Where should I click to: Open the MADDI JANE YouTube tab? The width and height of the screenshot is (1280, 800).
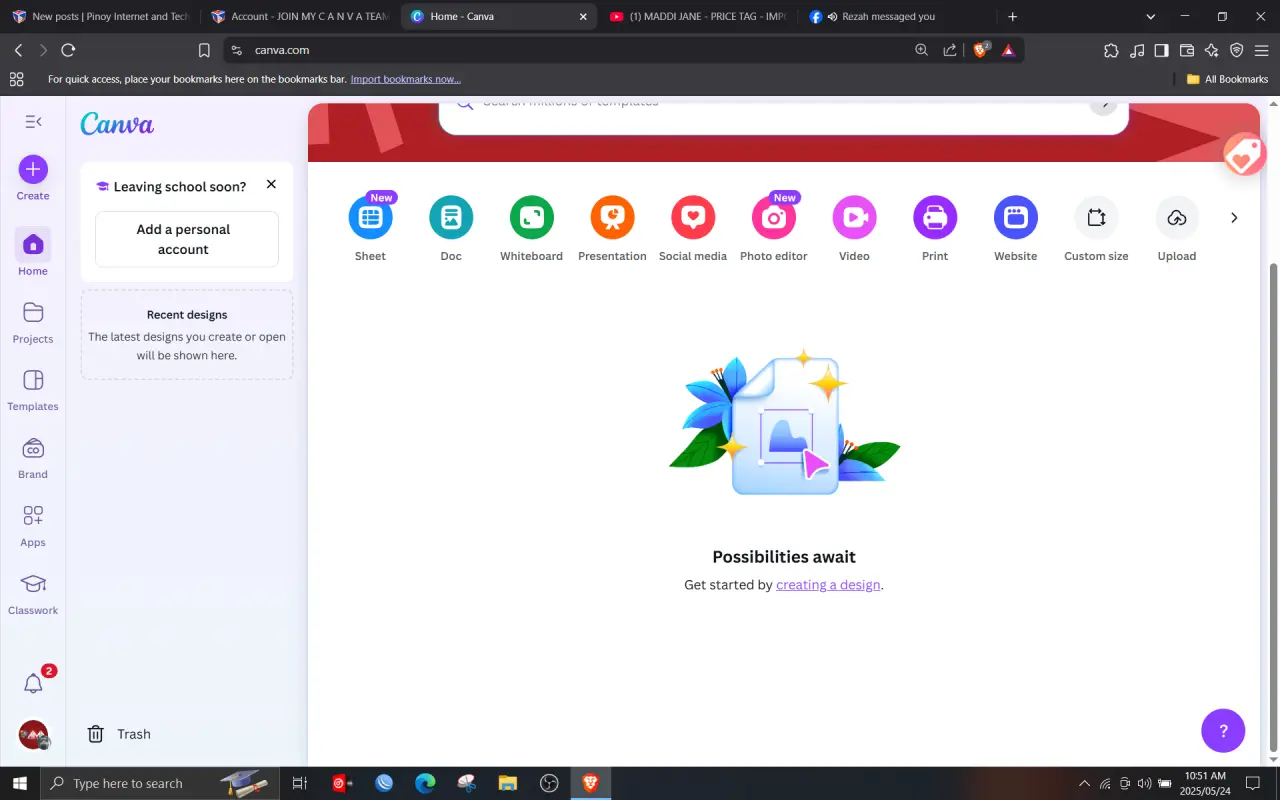(x=697, y=16)
